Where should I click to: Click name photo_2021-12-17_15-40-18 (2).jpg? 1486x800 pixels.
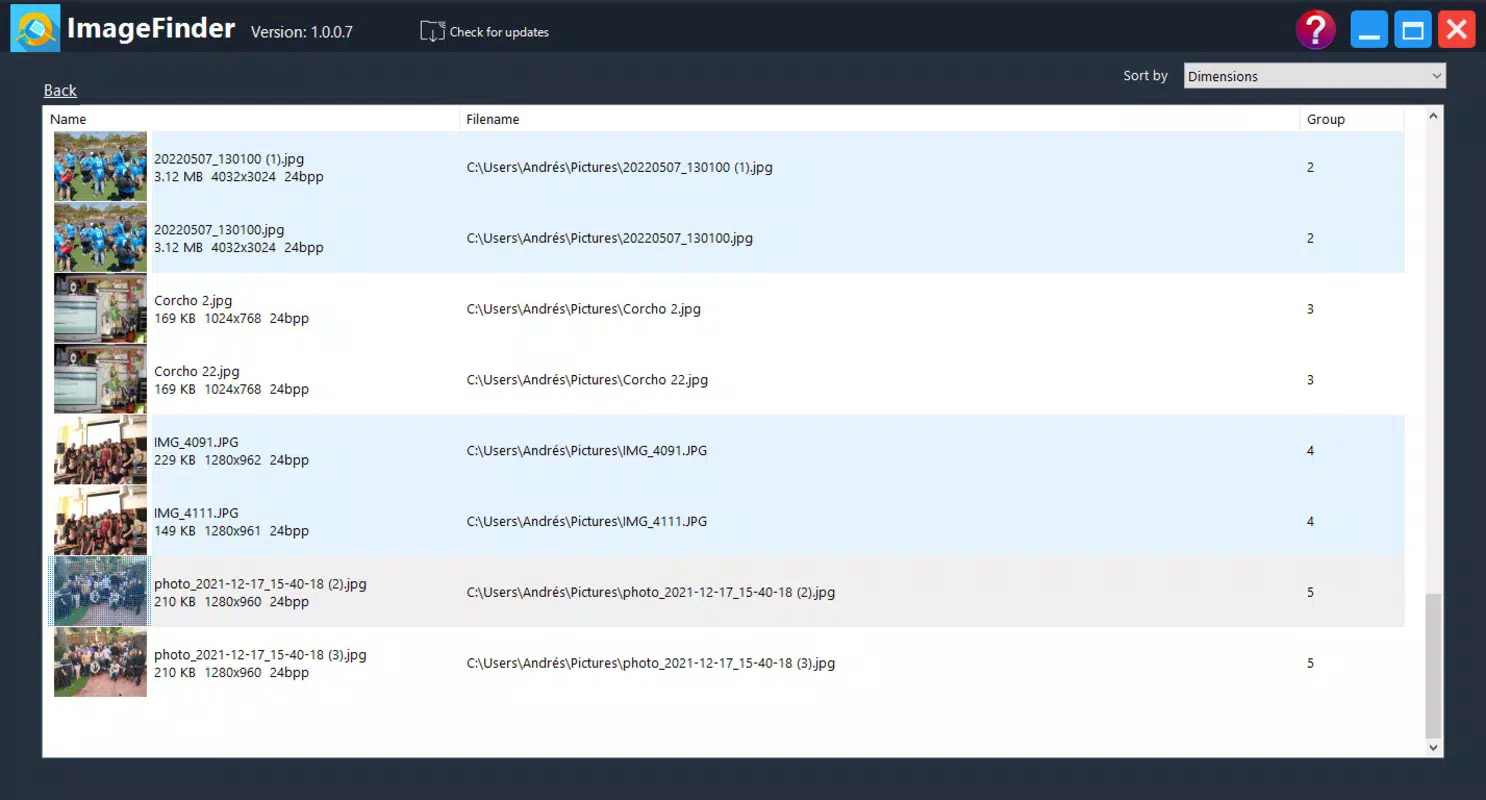[260, 584]
